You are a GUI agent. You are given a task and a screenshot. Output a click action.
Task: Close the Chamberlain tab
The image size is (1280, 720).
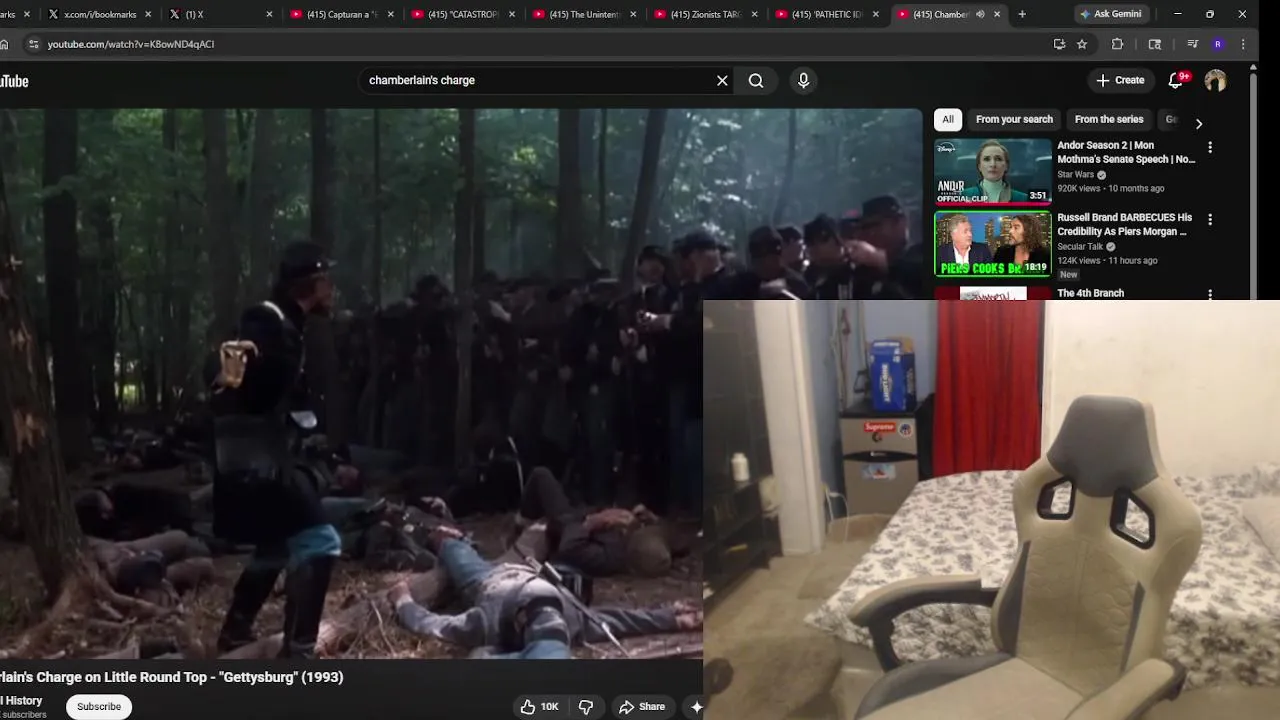pos(997,14)
